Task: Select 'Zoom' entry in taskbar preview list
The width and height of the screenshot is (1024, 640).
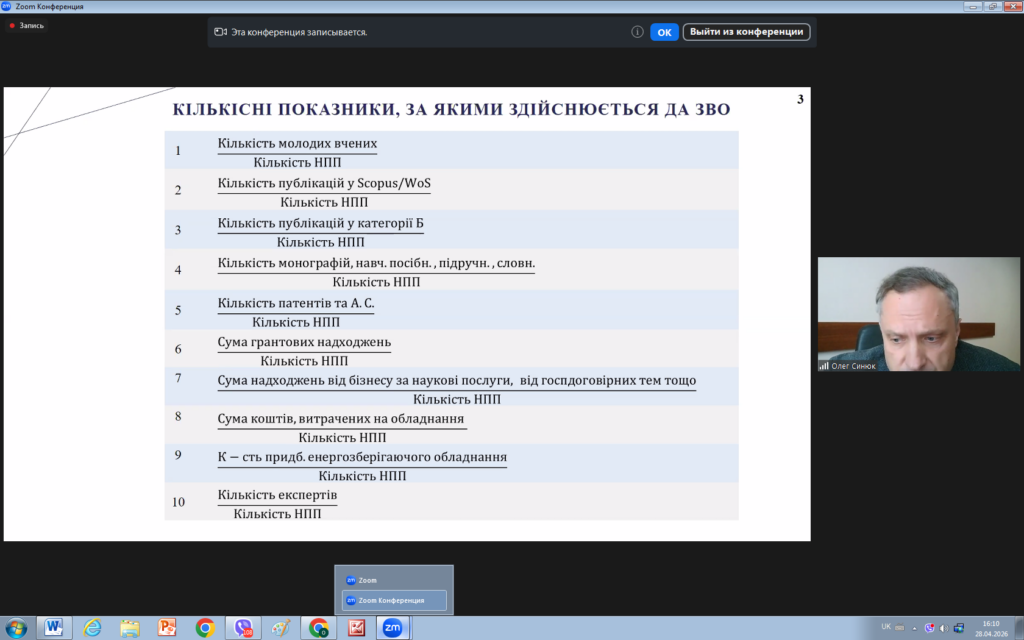Action: 393,580
